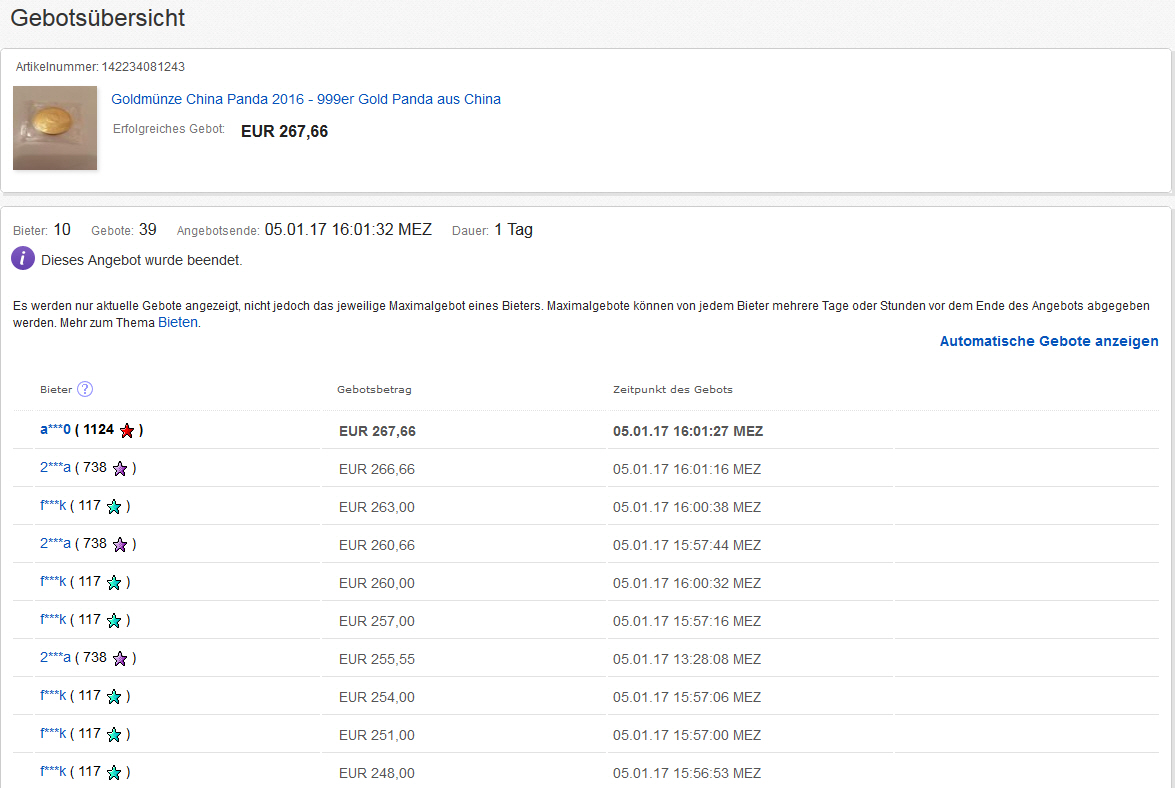1175x788 pixels.
Task: Click purple star in EUR 255,55 row
Action: click(120, 659)
